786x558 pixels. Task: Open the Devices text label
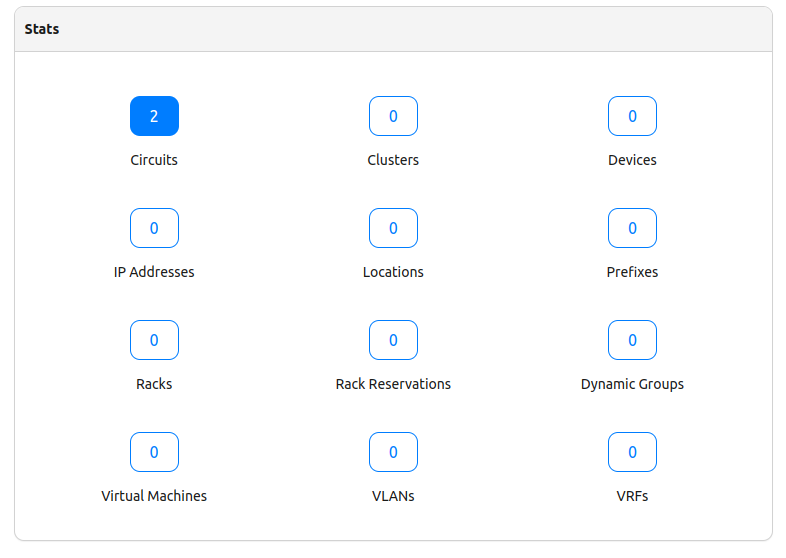tap(632, 160)
